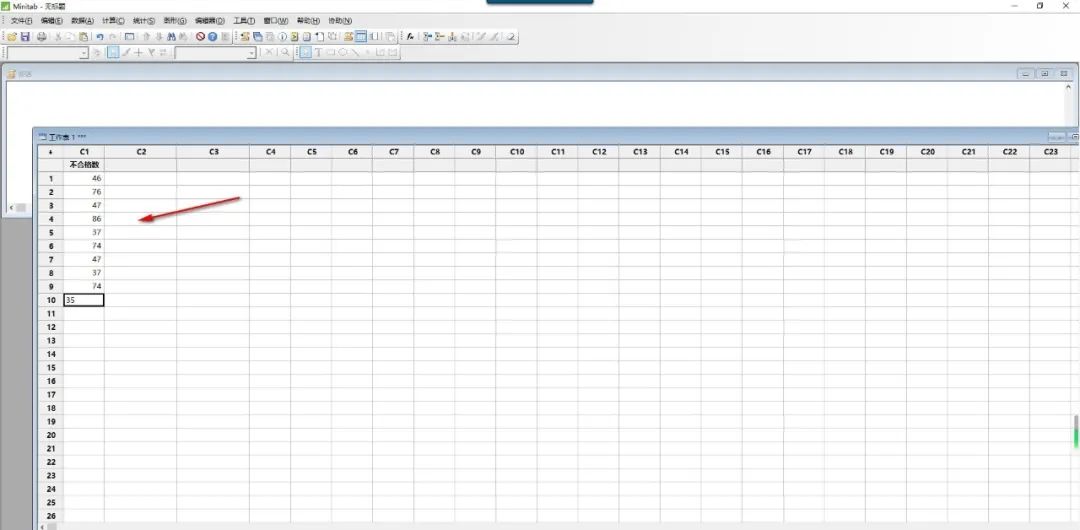Viewport: 1080px width, 530px height.
Task: Open the 图形(G) menu
Action: click(174, 21)
